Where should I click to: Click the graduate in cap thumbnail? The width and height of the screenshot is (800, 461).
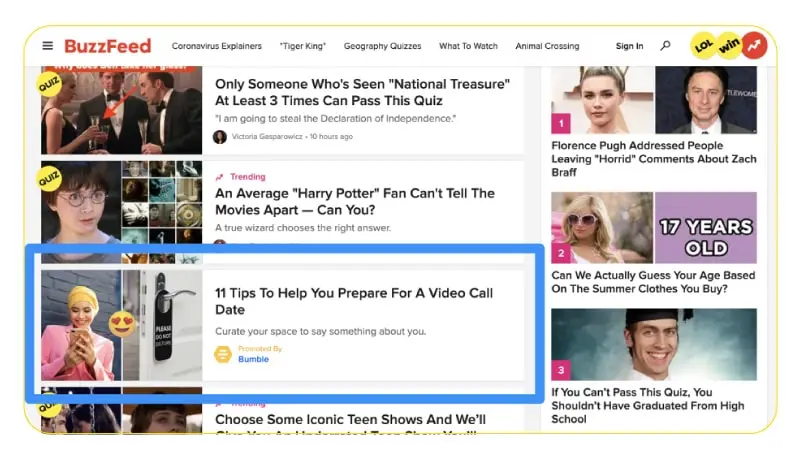[654, 344]
